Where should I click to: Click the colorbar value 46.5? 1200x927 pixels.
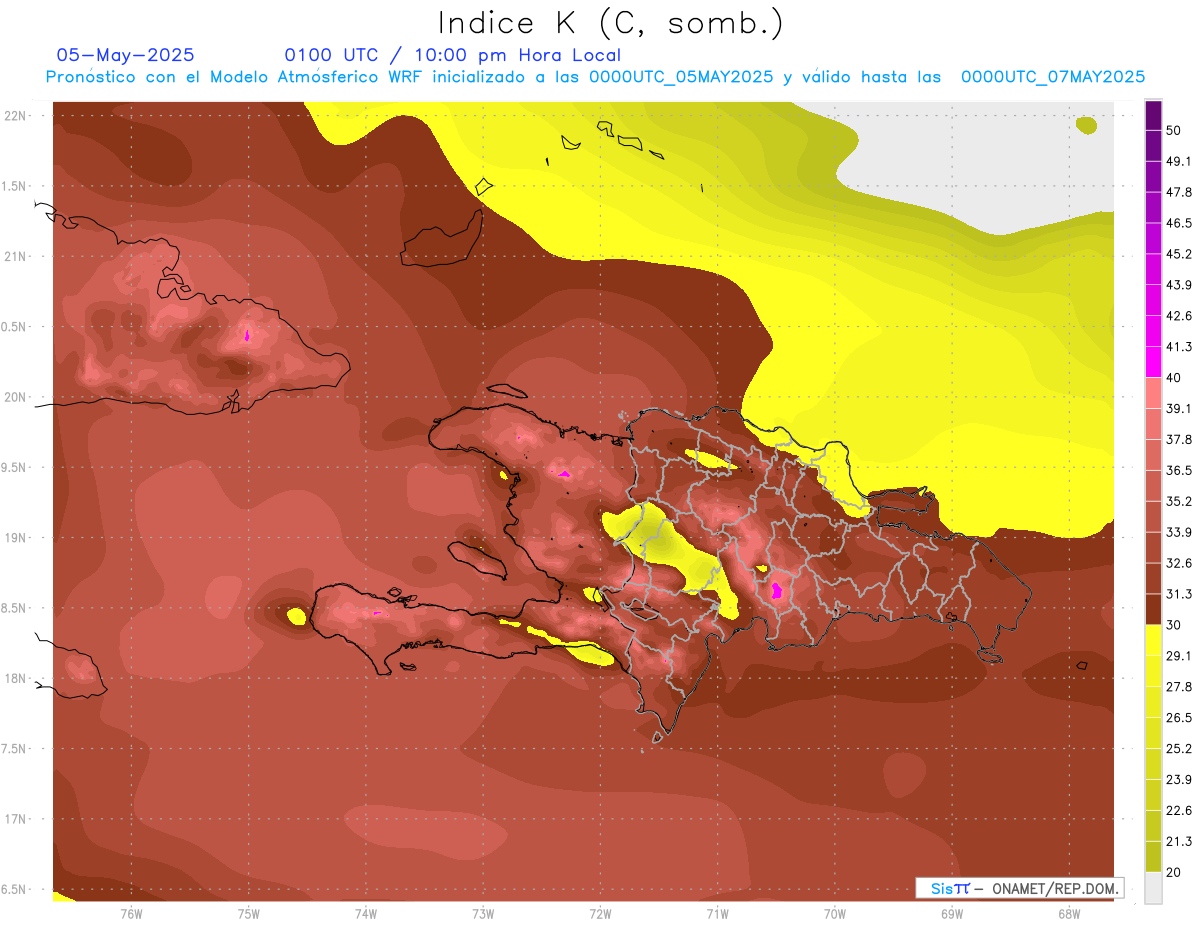(1180, 223)
